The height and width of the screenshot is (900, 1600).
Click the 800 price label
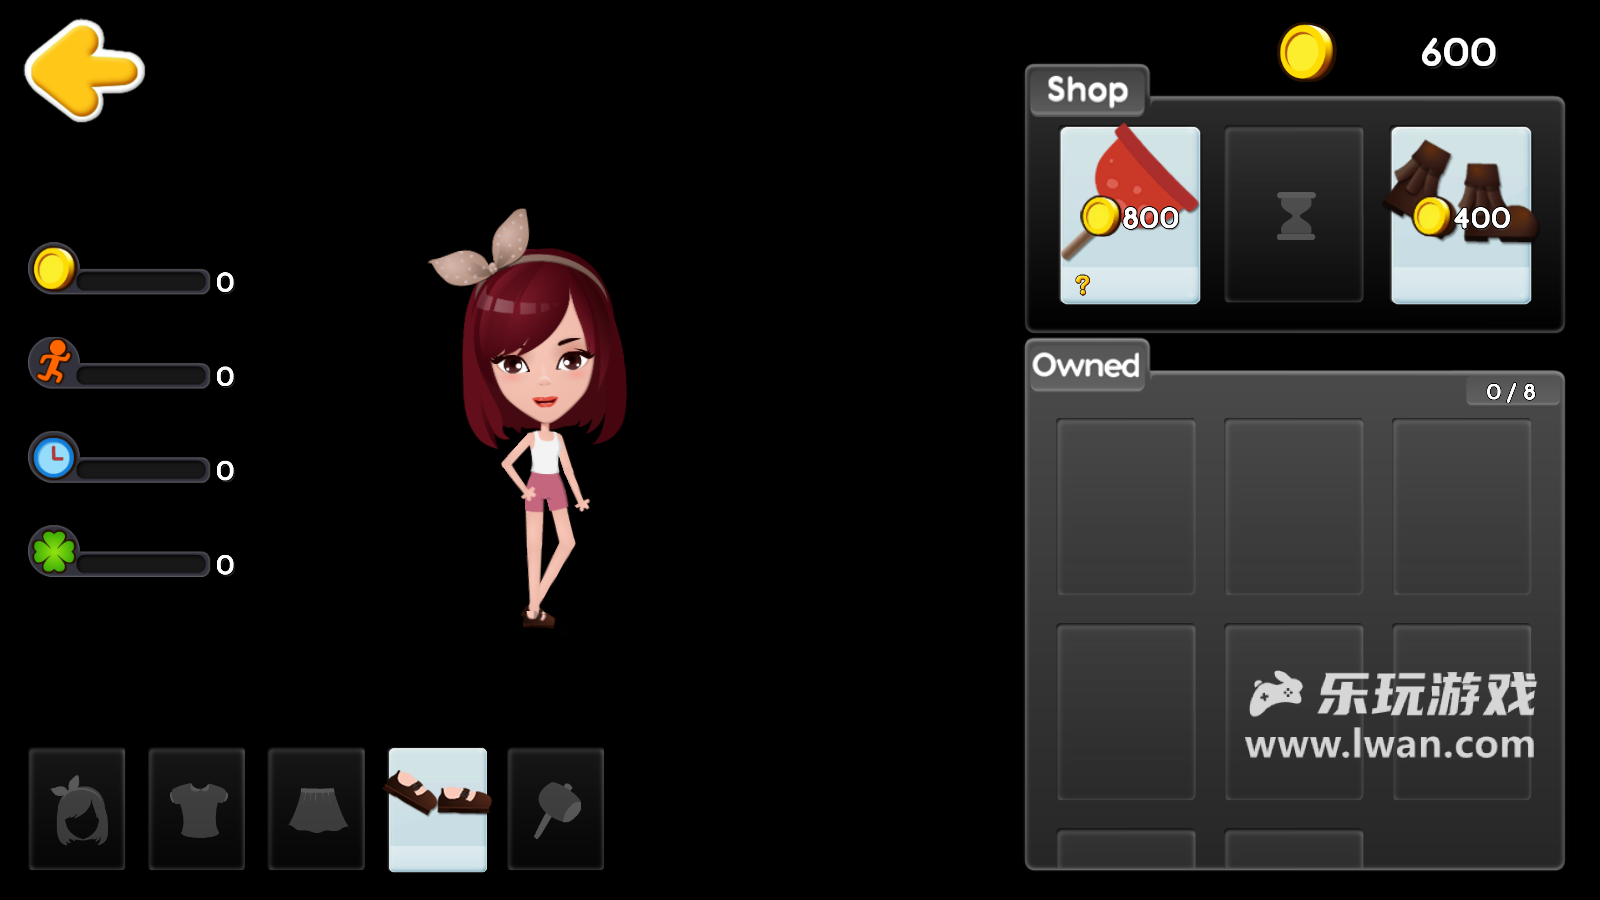1150,218
